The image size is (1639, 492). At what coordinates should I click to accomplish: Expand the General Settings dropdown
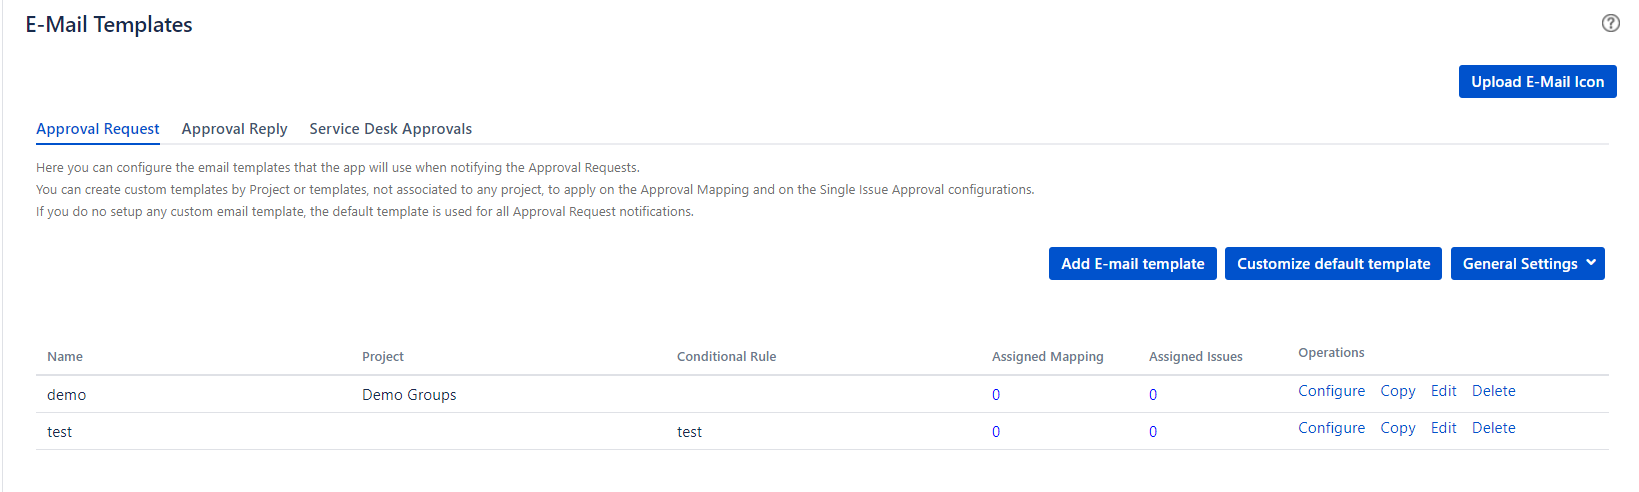tap(1527, 264)
